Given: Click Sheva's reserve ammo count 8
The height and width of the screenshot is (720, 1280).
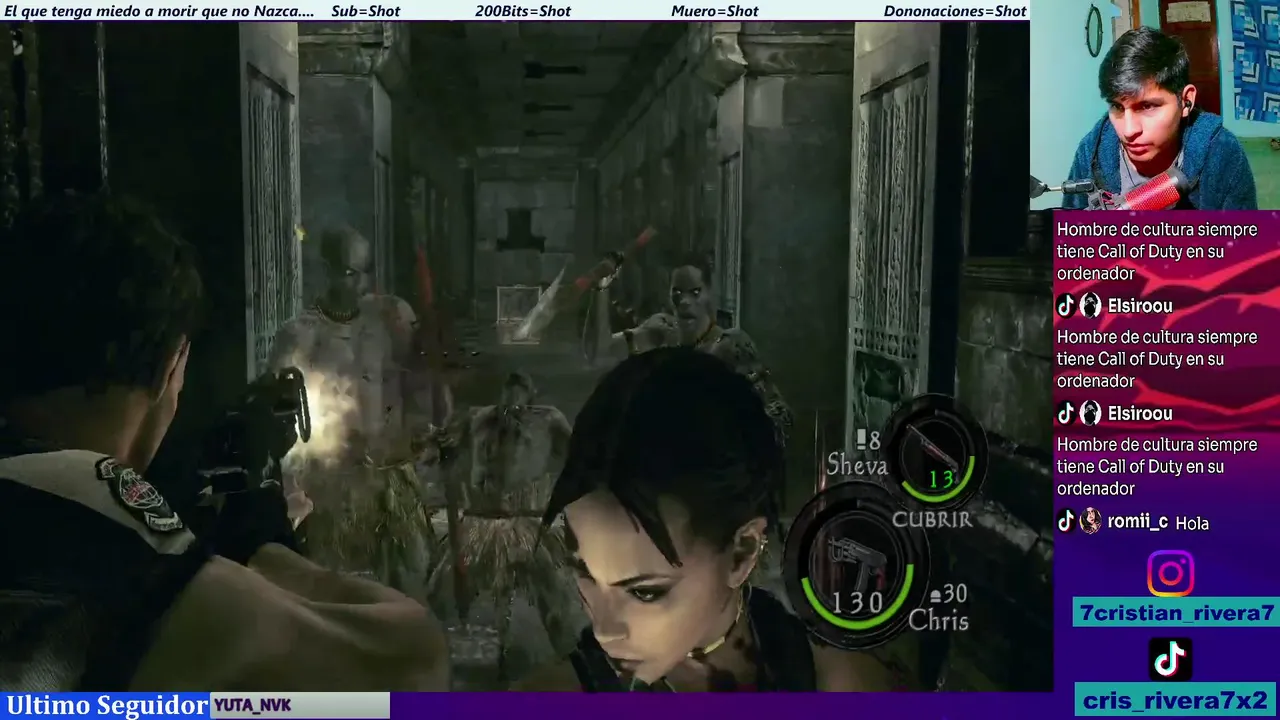Looking at the screenshot, I should [x=869, y=439].
